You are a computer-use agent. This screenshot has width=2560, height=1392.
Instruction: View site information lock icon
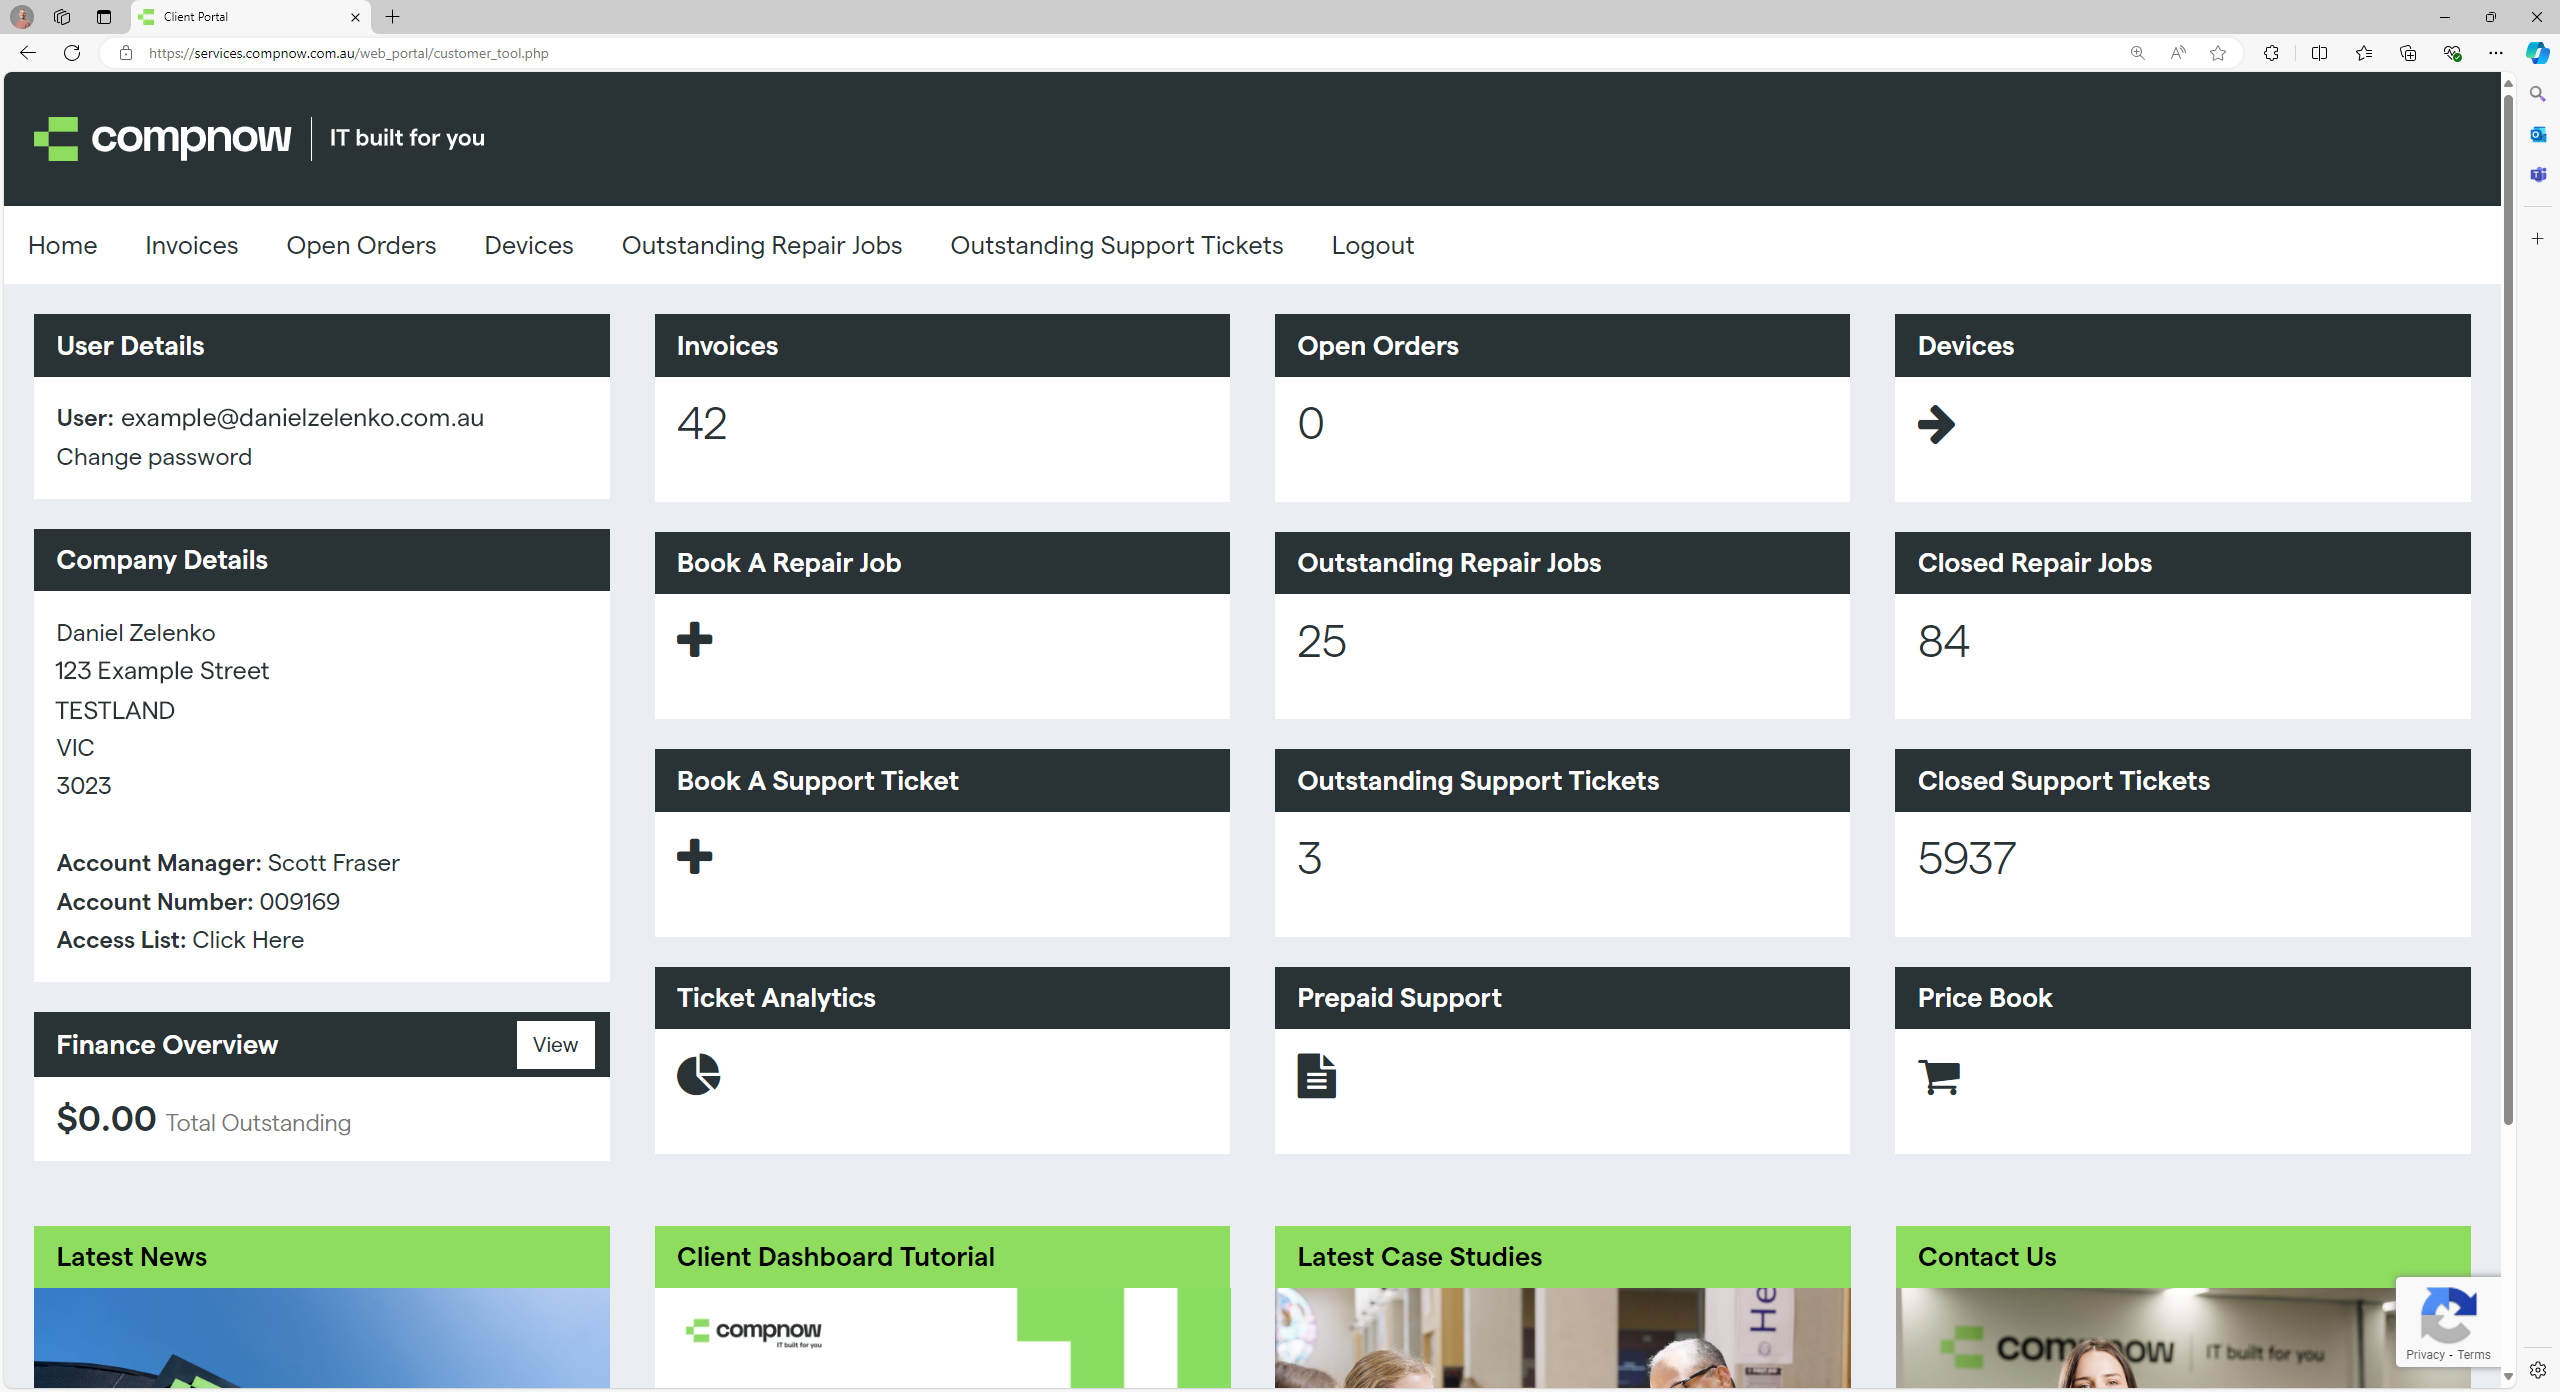point(125,53)
